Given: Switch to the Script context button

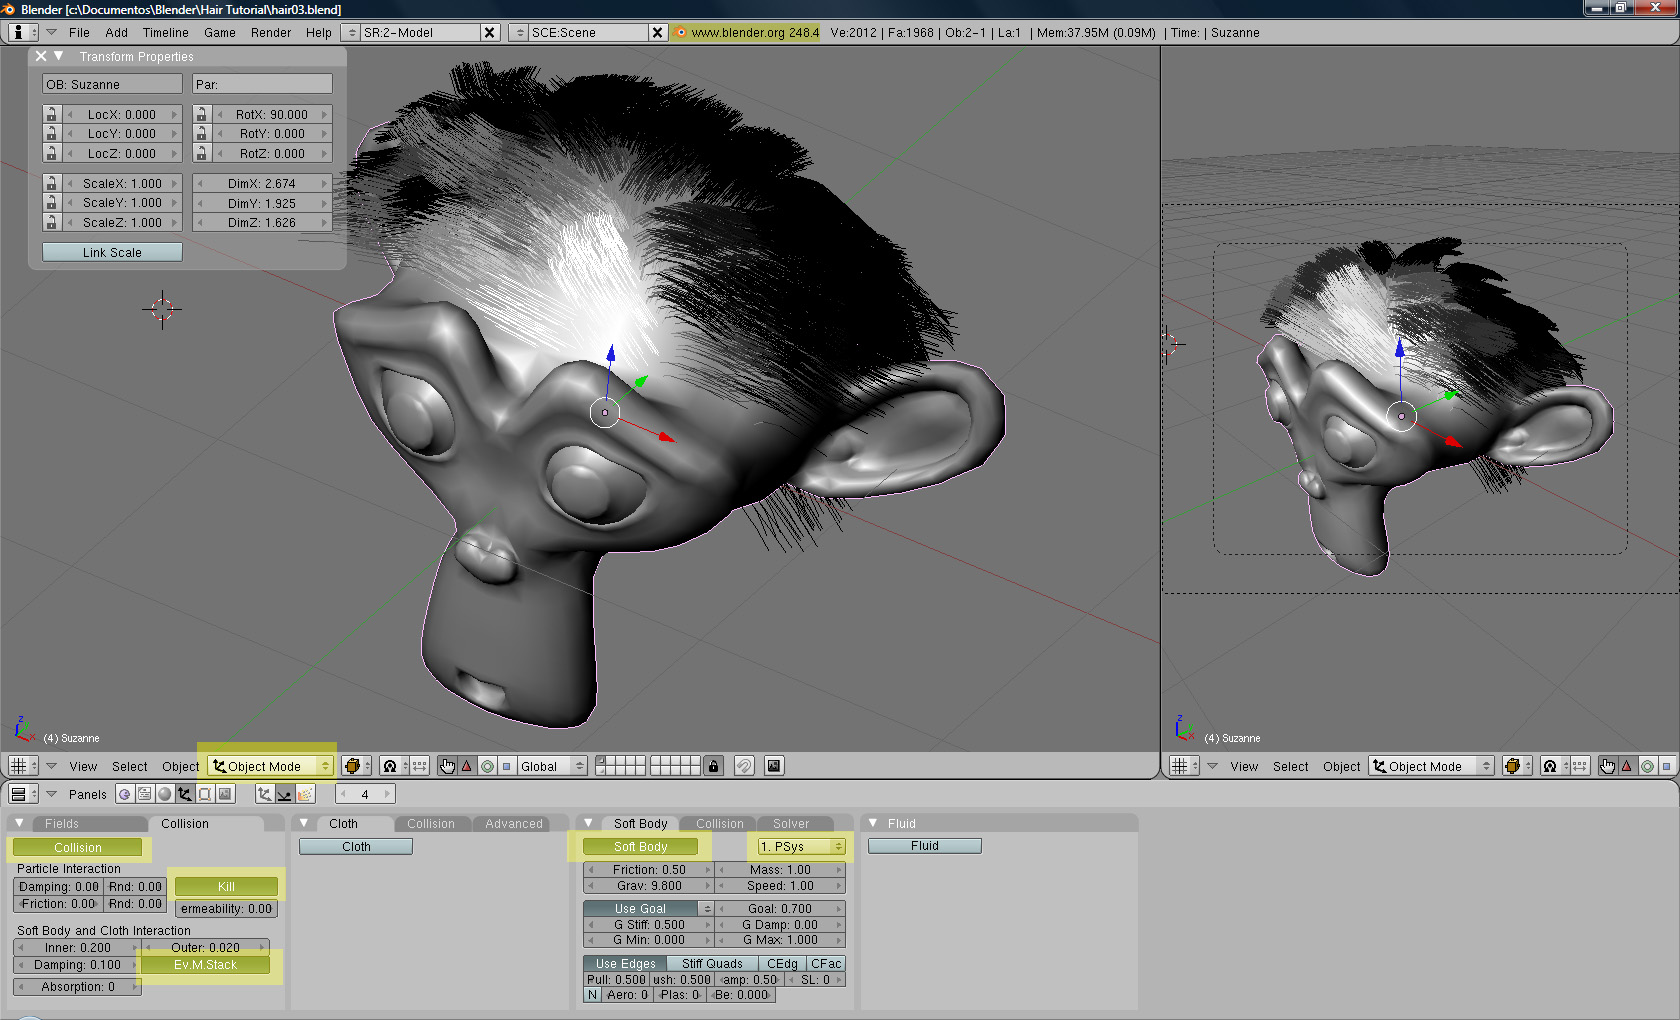Looking at the screenshot, I should click(144, 794).
